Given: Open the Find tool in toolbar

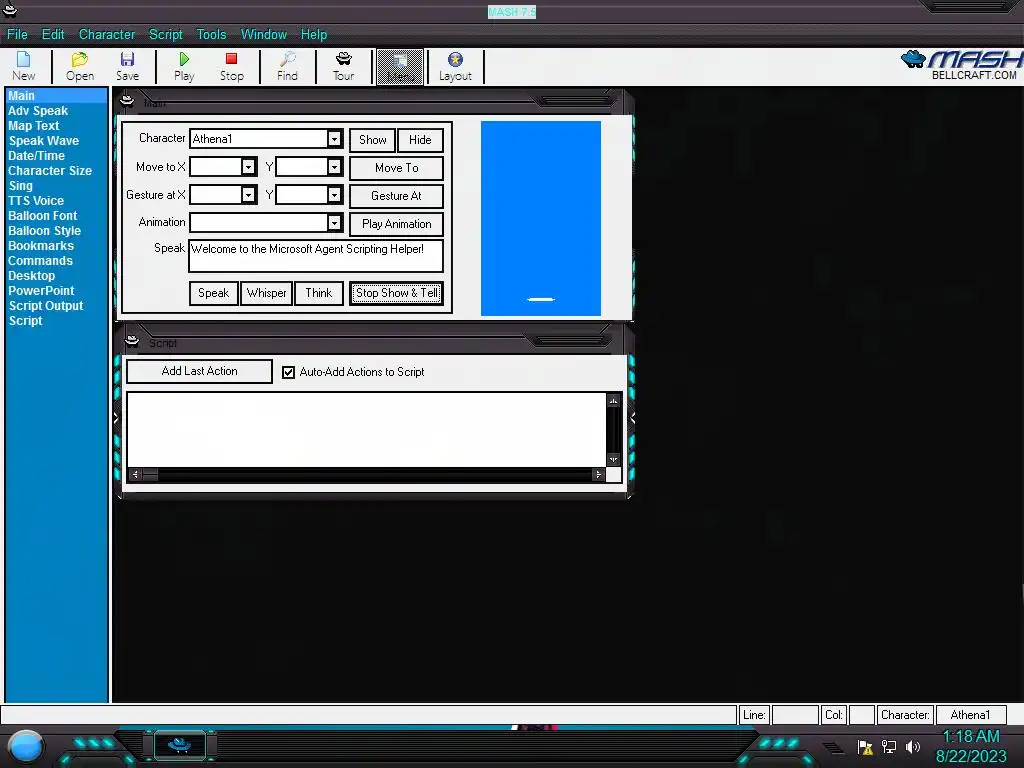Looking at the screenshot, I should [287, 67].
